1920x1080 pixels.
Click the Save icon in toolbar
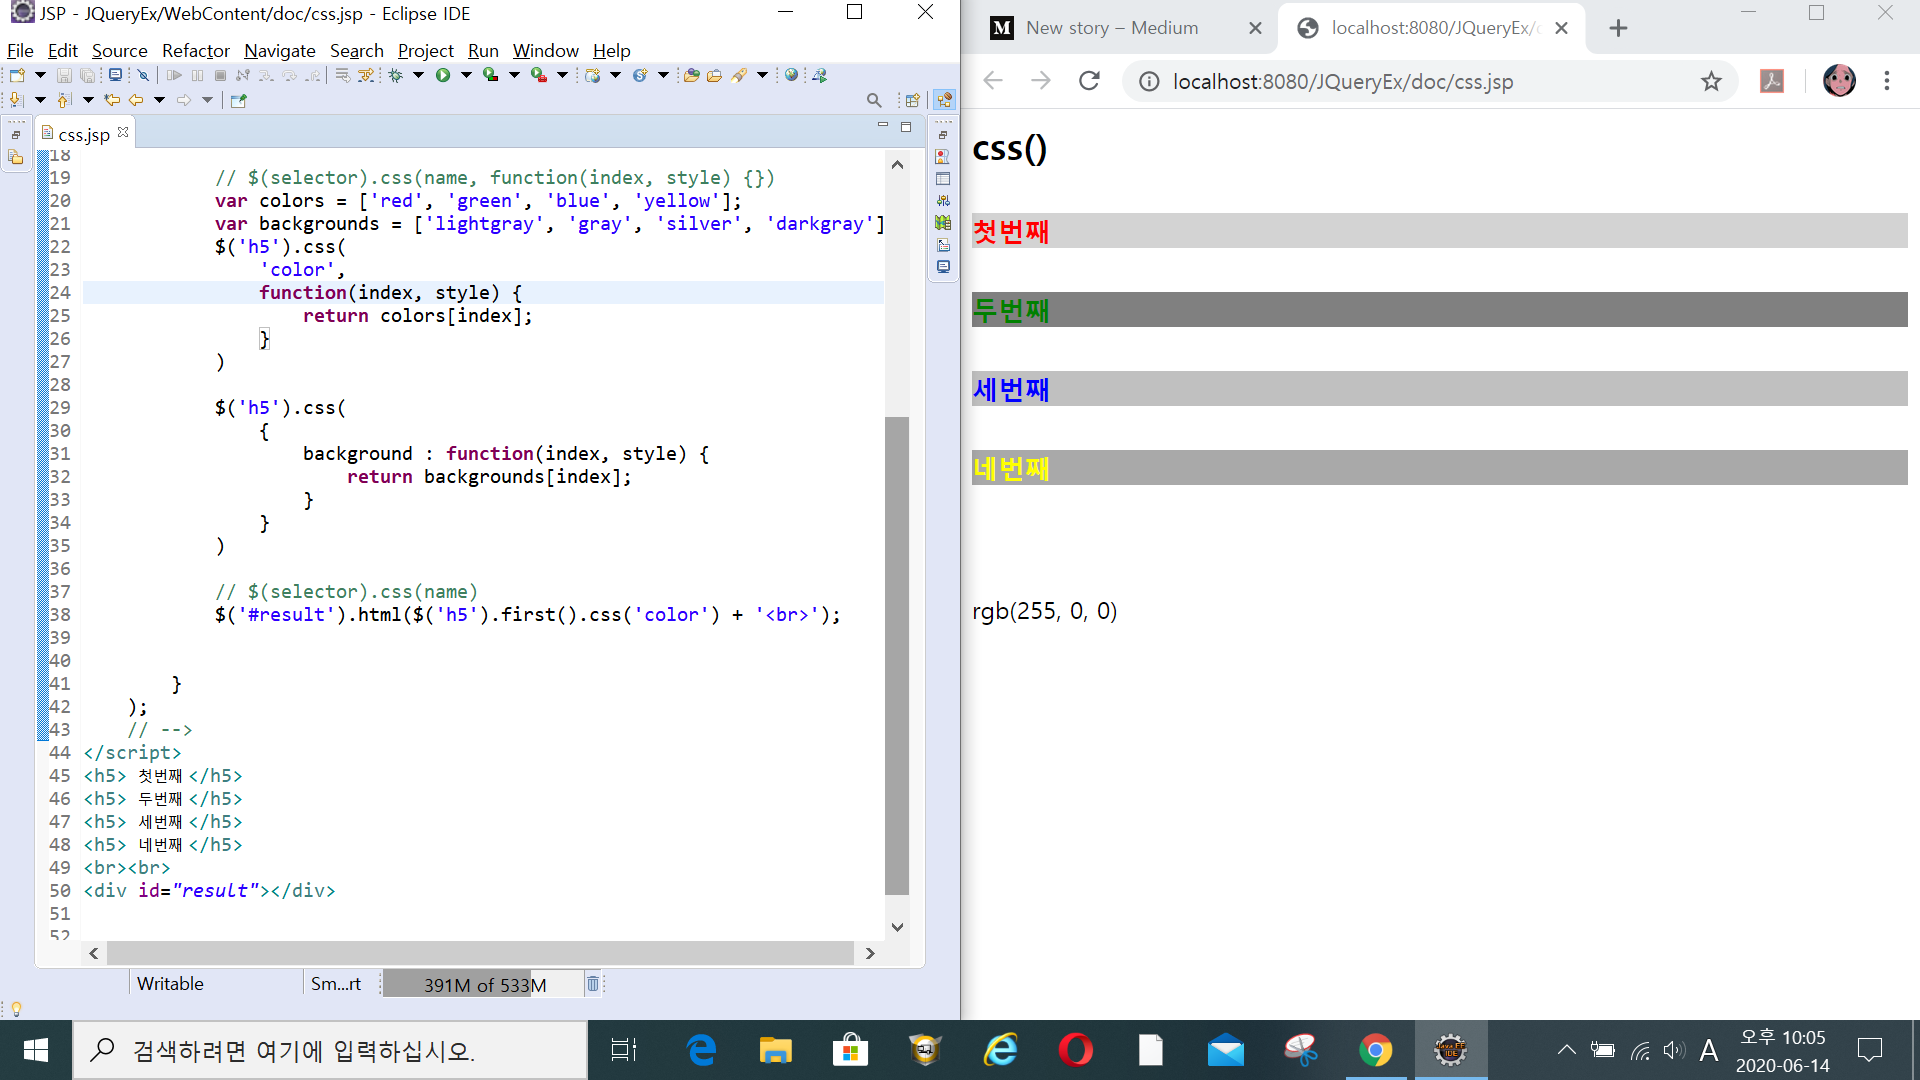click(x=64, y=75)
